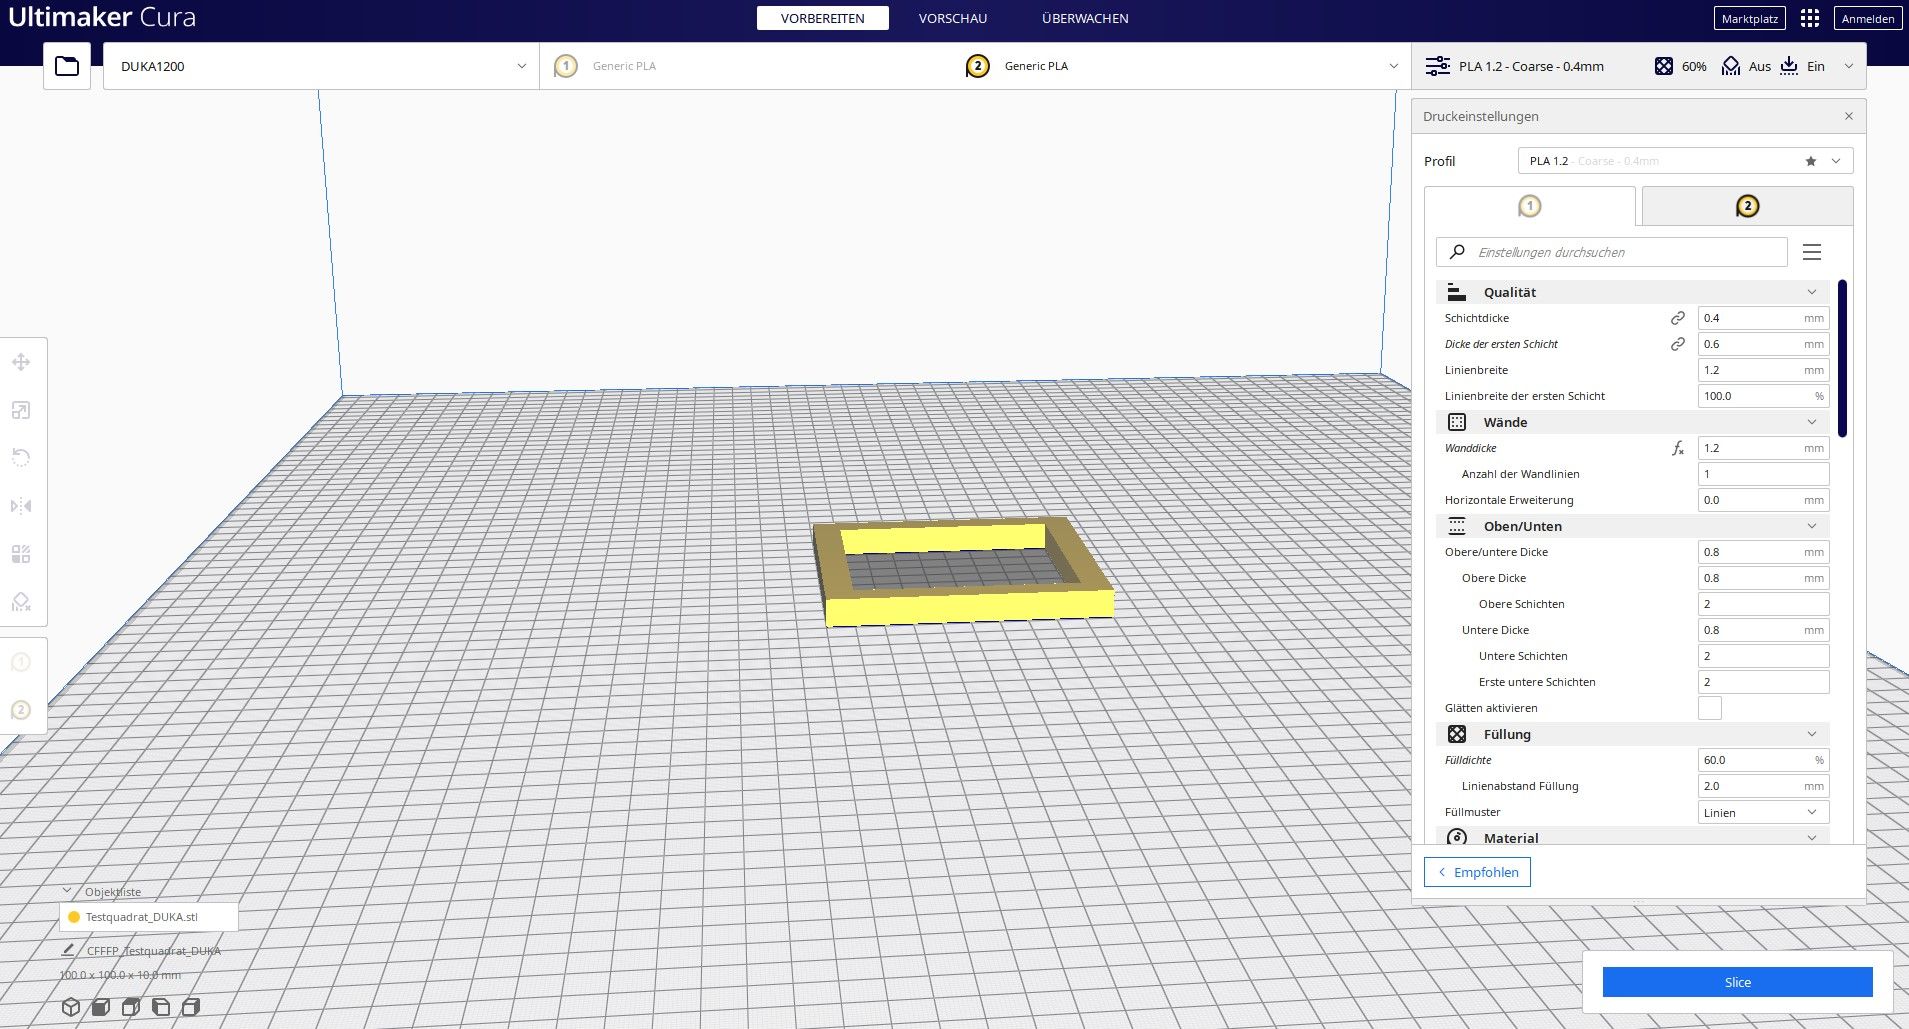Click the Linienabstand Füllung field
Image resolution: width=1909 pixels, height=1029 pixels.
tap(1763, 786)
